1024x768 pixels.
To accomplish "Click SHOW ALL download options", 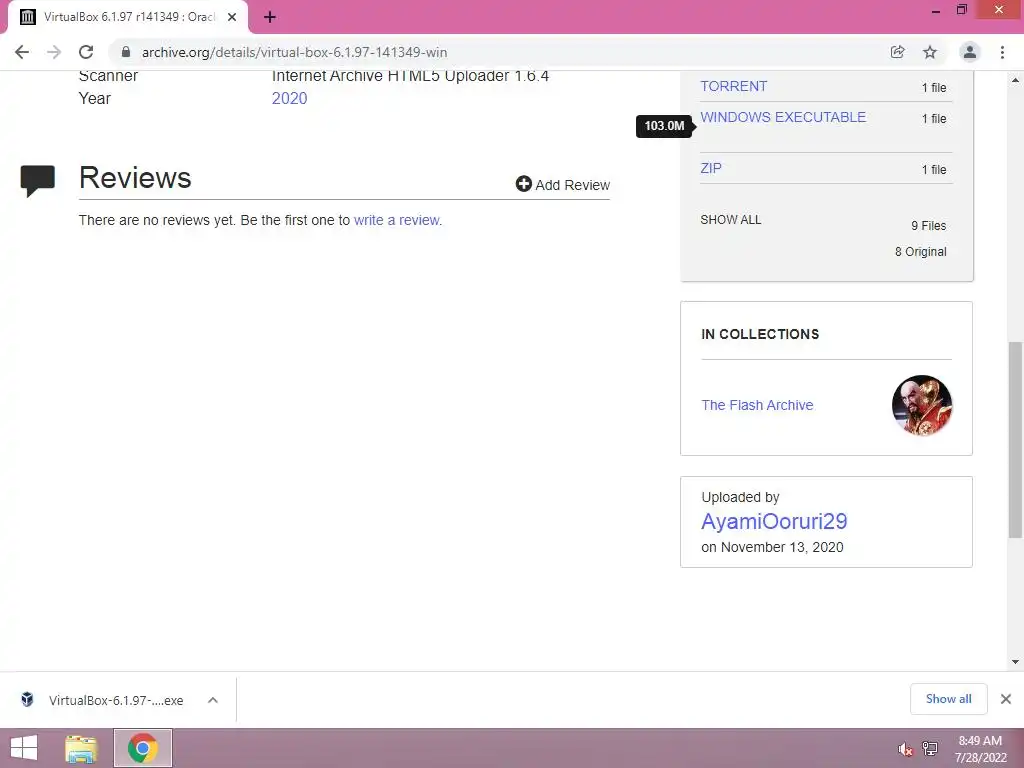I will pos(731,219).
